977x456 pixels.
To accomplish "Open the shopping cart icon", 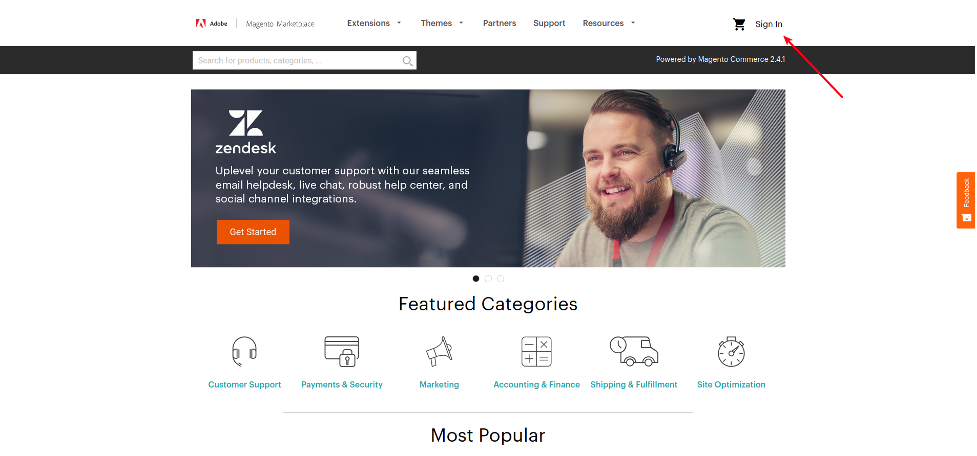I will pyautogui.click(x=739, y=24).
